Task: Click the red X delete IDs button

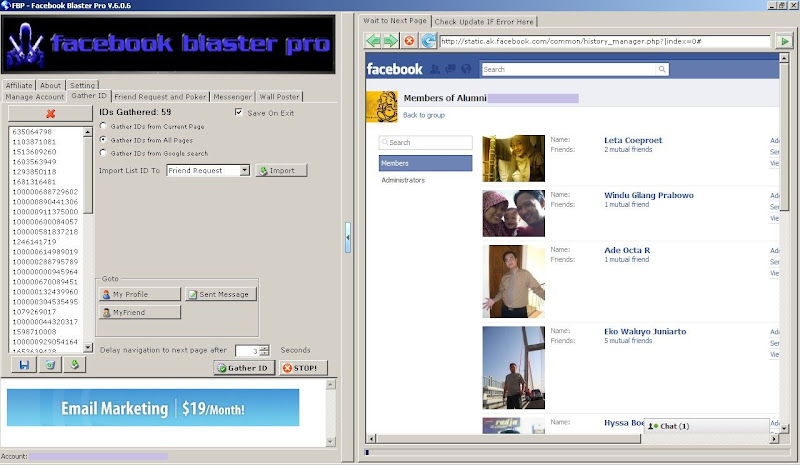Action: coord(50,113)
